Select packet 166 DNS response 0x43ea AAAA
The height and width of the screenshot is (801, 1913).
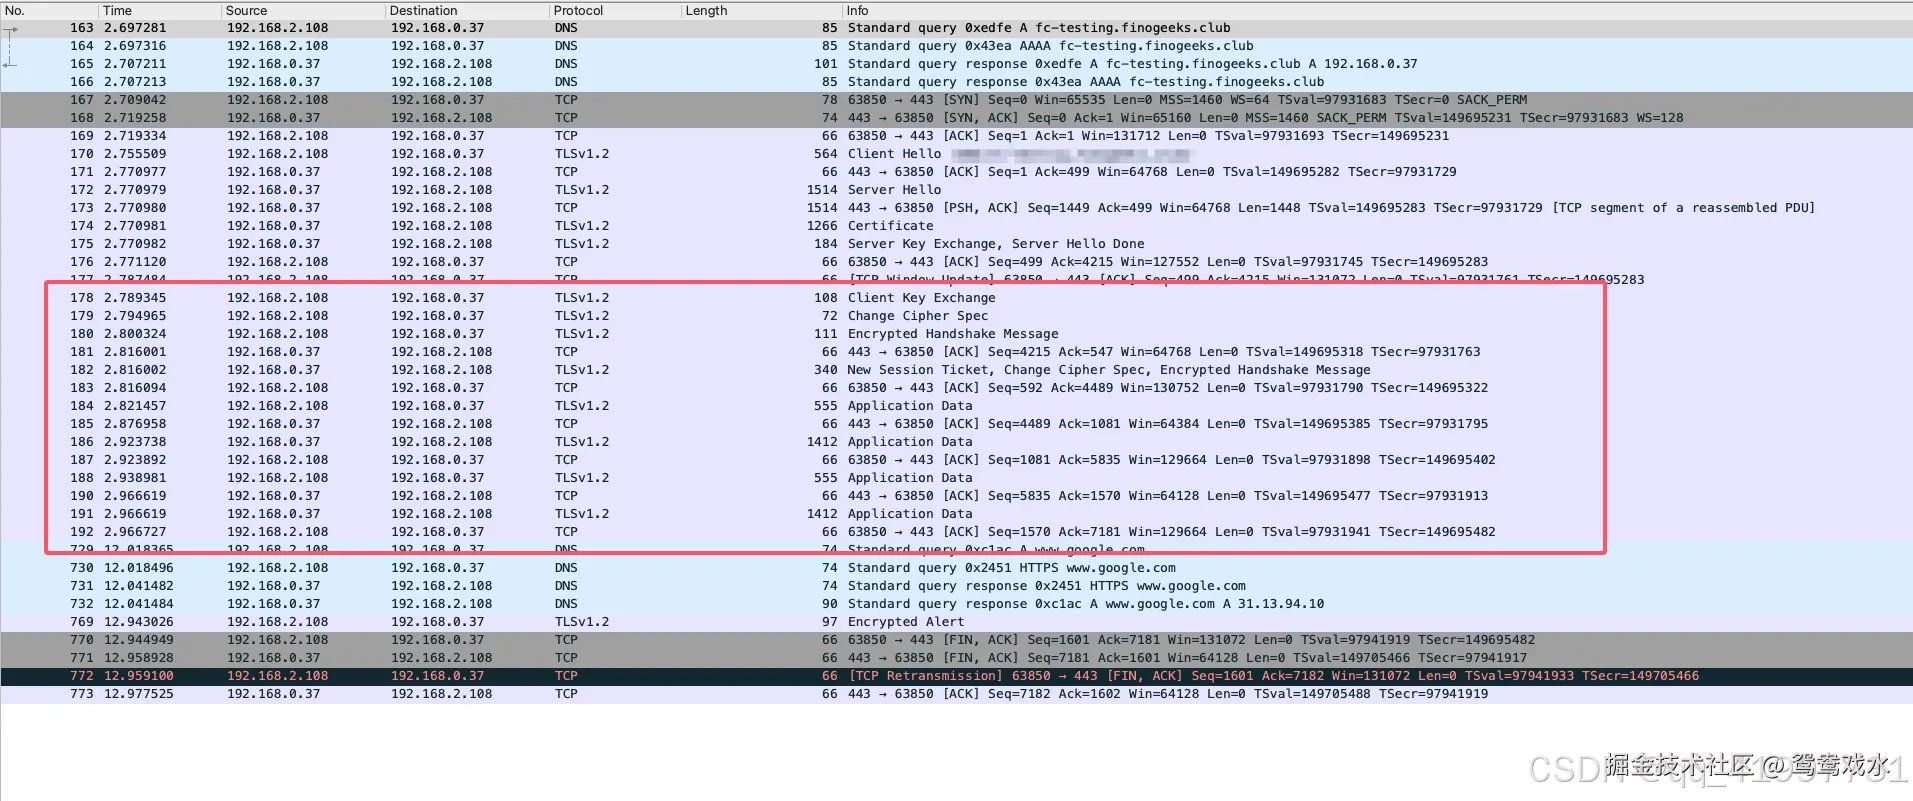click(956, 82)
